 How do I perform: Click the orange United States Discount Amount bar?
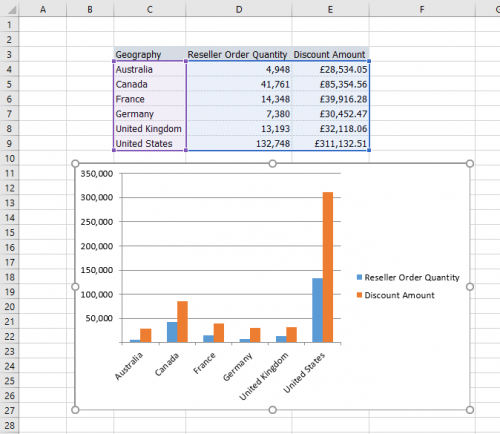[328, 267]
